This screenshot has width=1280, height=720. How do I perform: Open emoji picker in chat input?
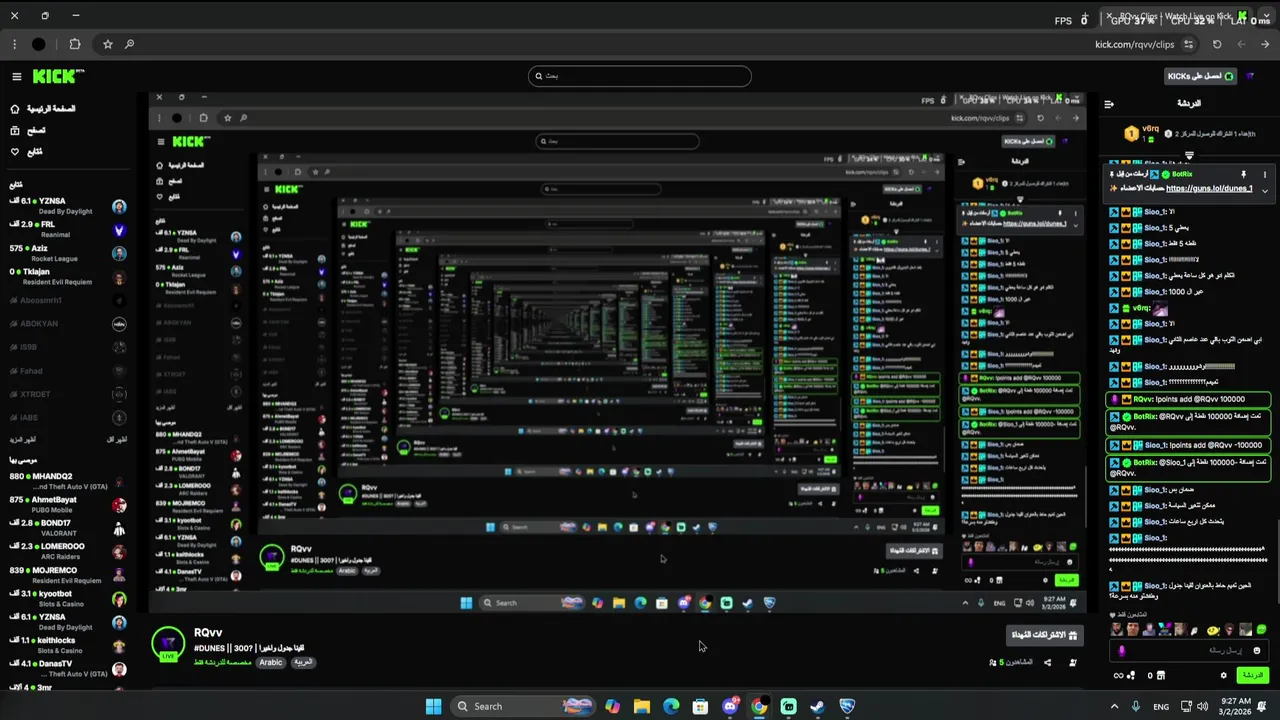pos(1257,651)
